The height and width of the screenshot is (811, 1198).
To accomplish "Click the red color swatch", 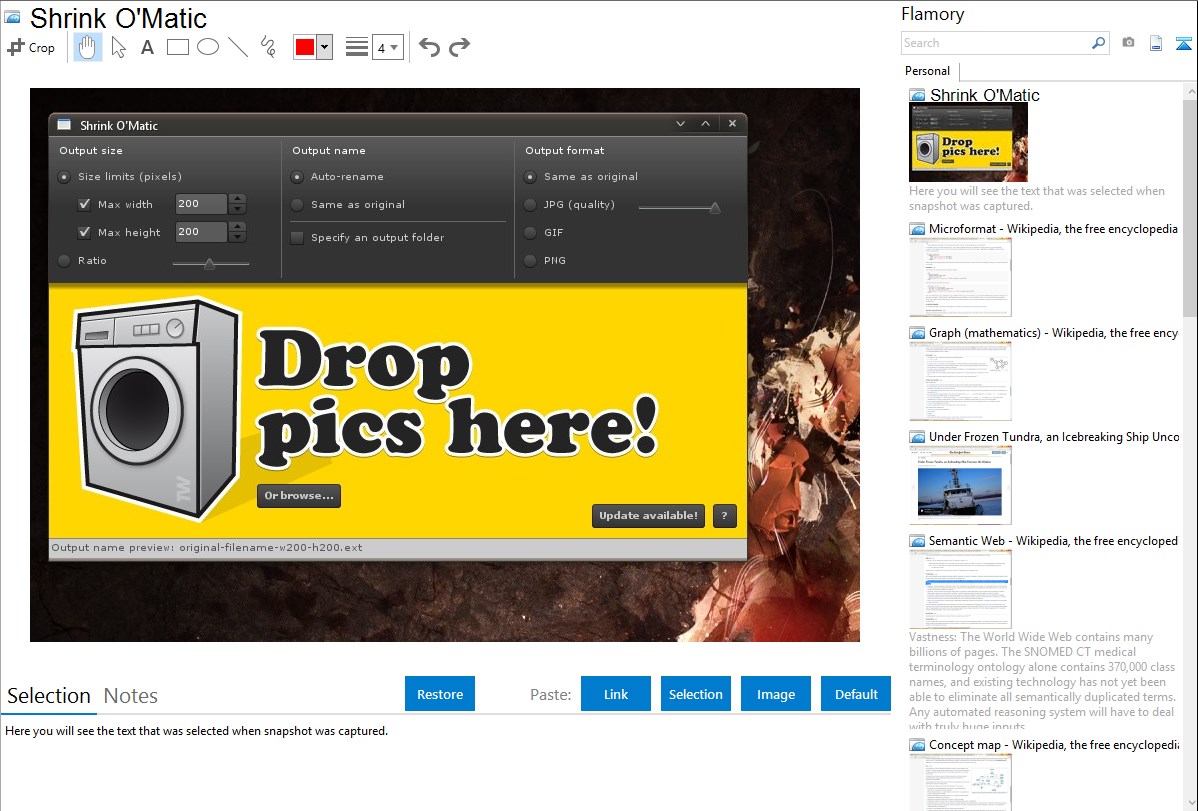I will (x=305, y=47).
